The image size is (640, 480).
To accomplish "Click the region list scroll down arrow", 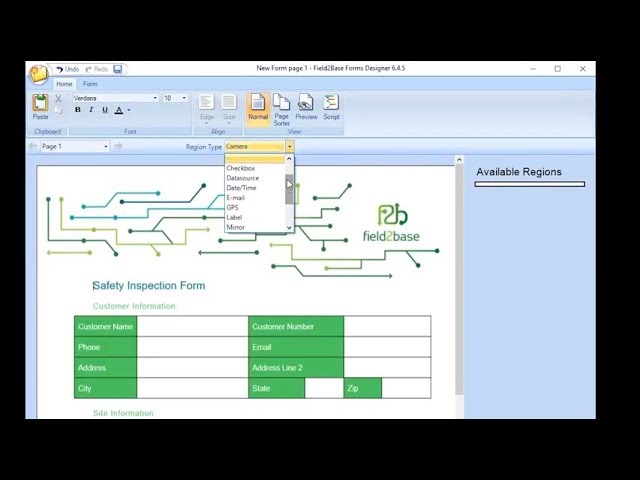I will pos(289,228).
